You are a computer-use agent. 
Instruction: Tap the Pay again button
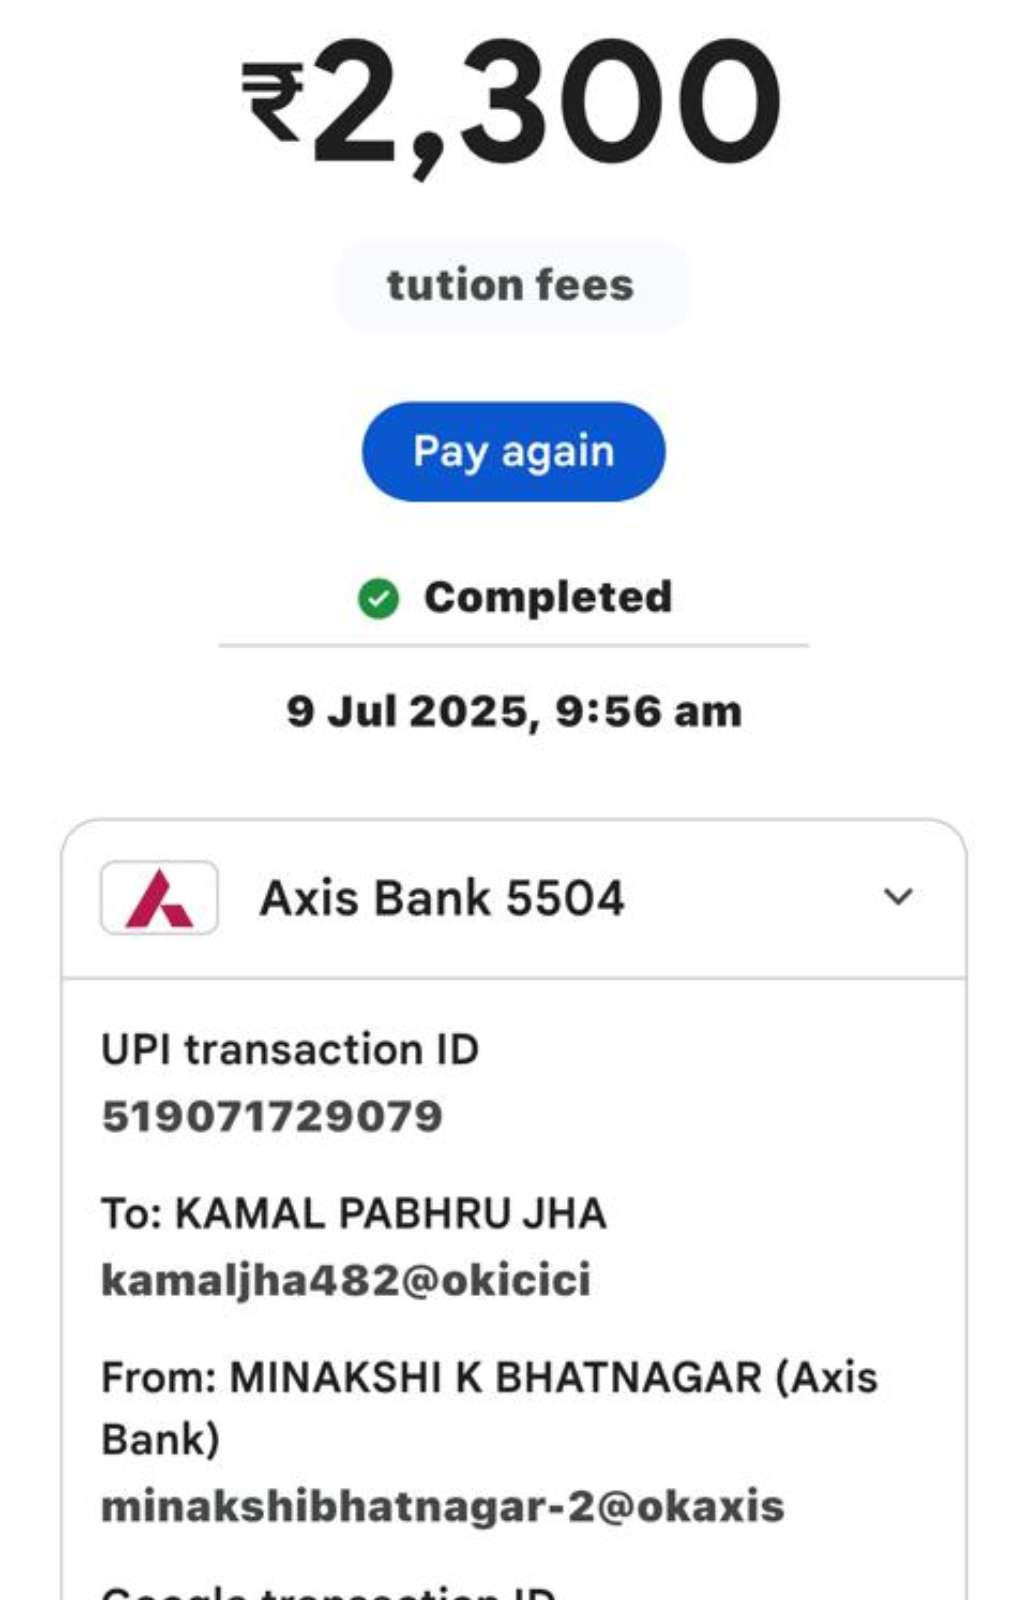click(513, 452)
